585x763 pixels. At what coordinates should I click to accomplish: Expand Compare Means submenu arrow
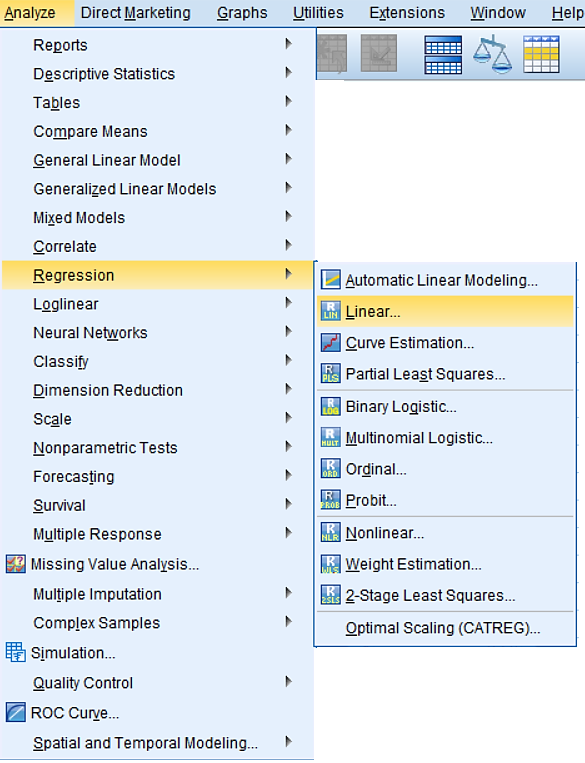point(288,130)
